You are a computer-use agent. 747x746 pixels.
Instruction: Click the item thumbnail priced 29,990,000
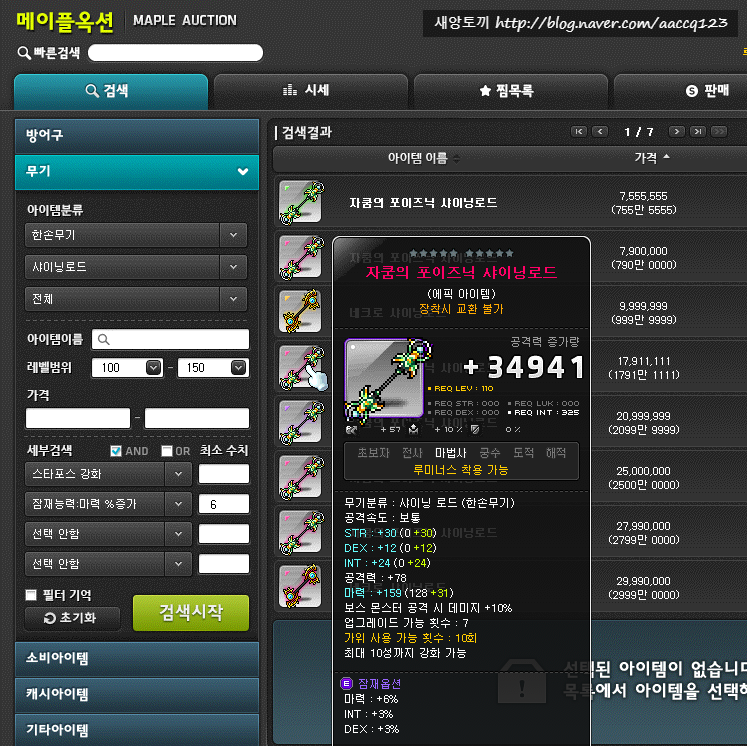pyautogui.click(x=301, y=587)
